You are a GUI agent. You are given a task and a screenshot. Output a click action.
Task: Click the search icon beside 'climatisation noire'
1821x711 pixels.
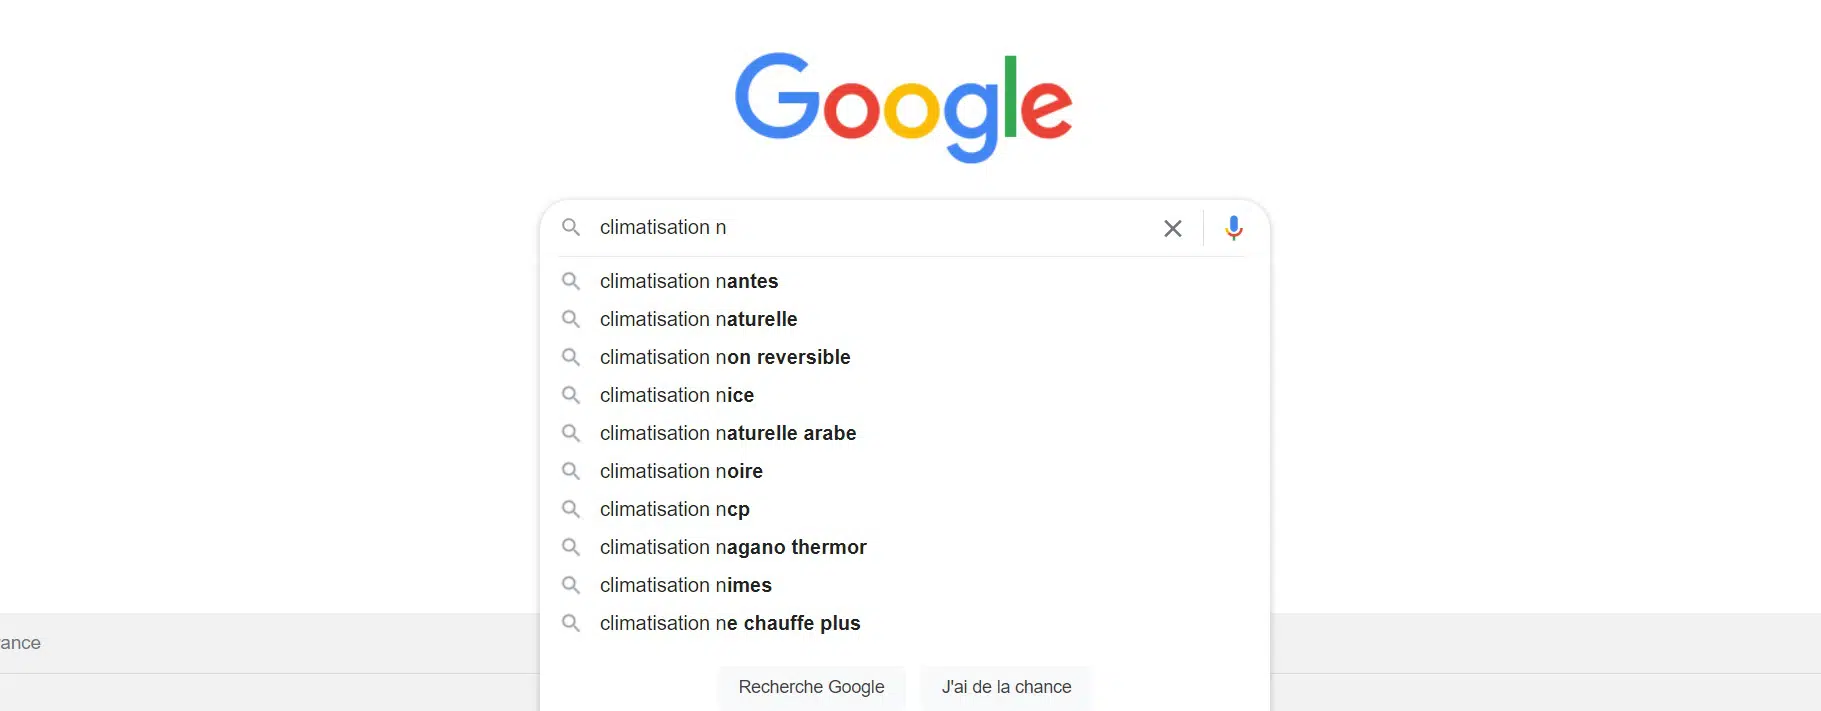(x=571, y=471)
